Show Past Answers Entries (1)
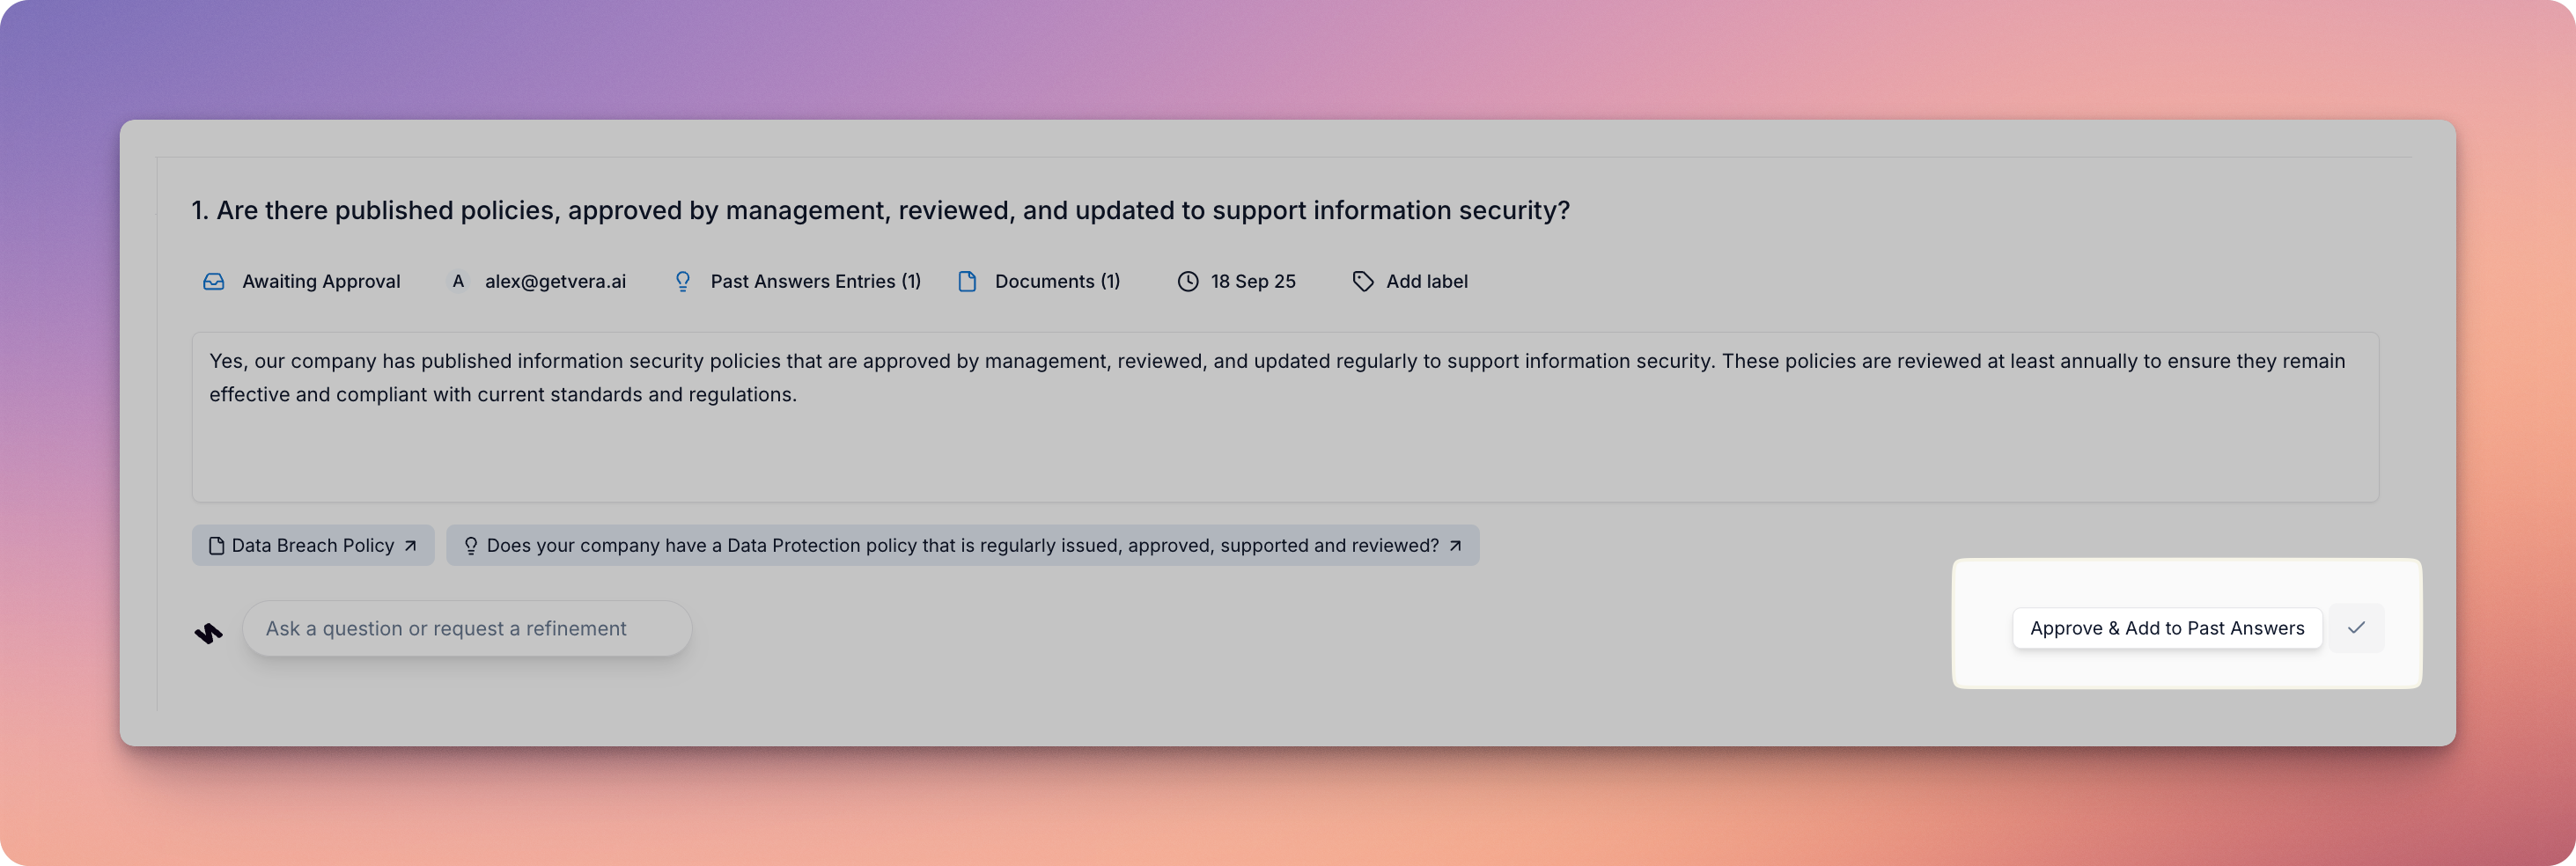The height and width of the screenshot is (866, 2576). click(x=815, y=282)
